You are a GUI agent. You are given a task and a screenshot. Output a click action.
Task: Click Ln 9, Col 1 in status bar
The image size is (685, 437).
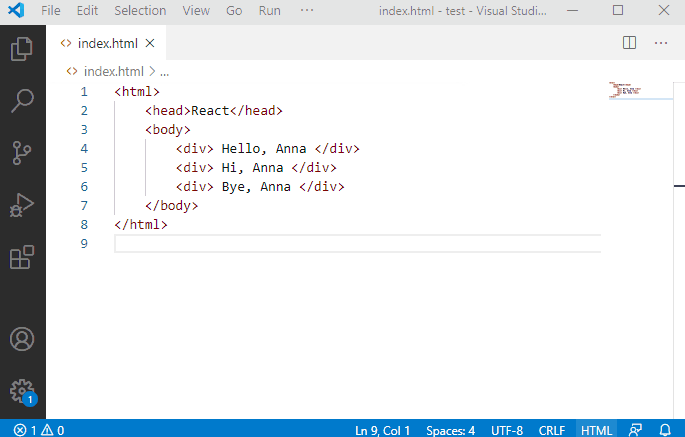point(383,430)
